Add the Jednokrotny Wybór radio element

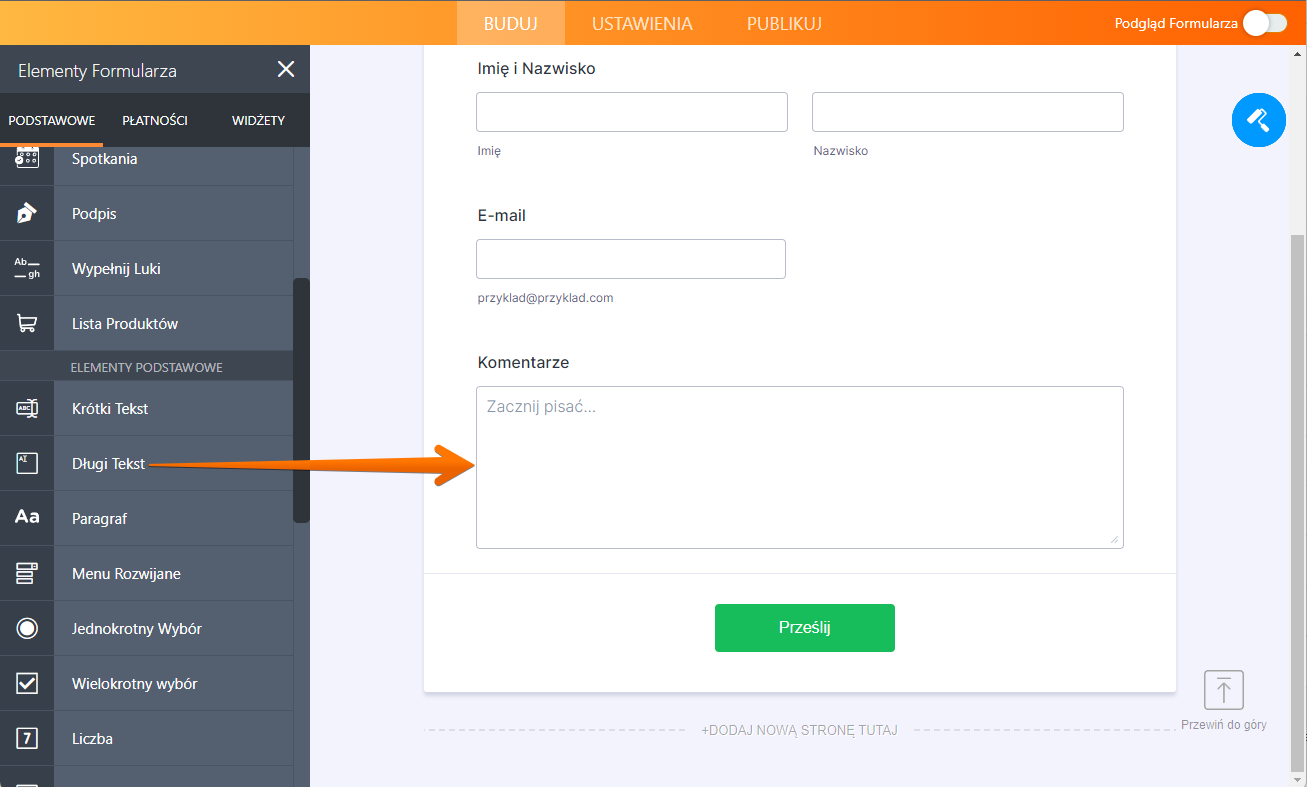(x=136, y=629)
